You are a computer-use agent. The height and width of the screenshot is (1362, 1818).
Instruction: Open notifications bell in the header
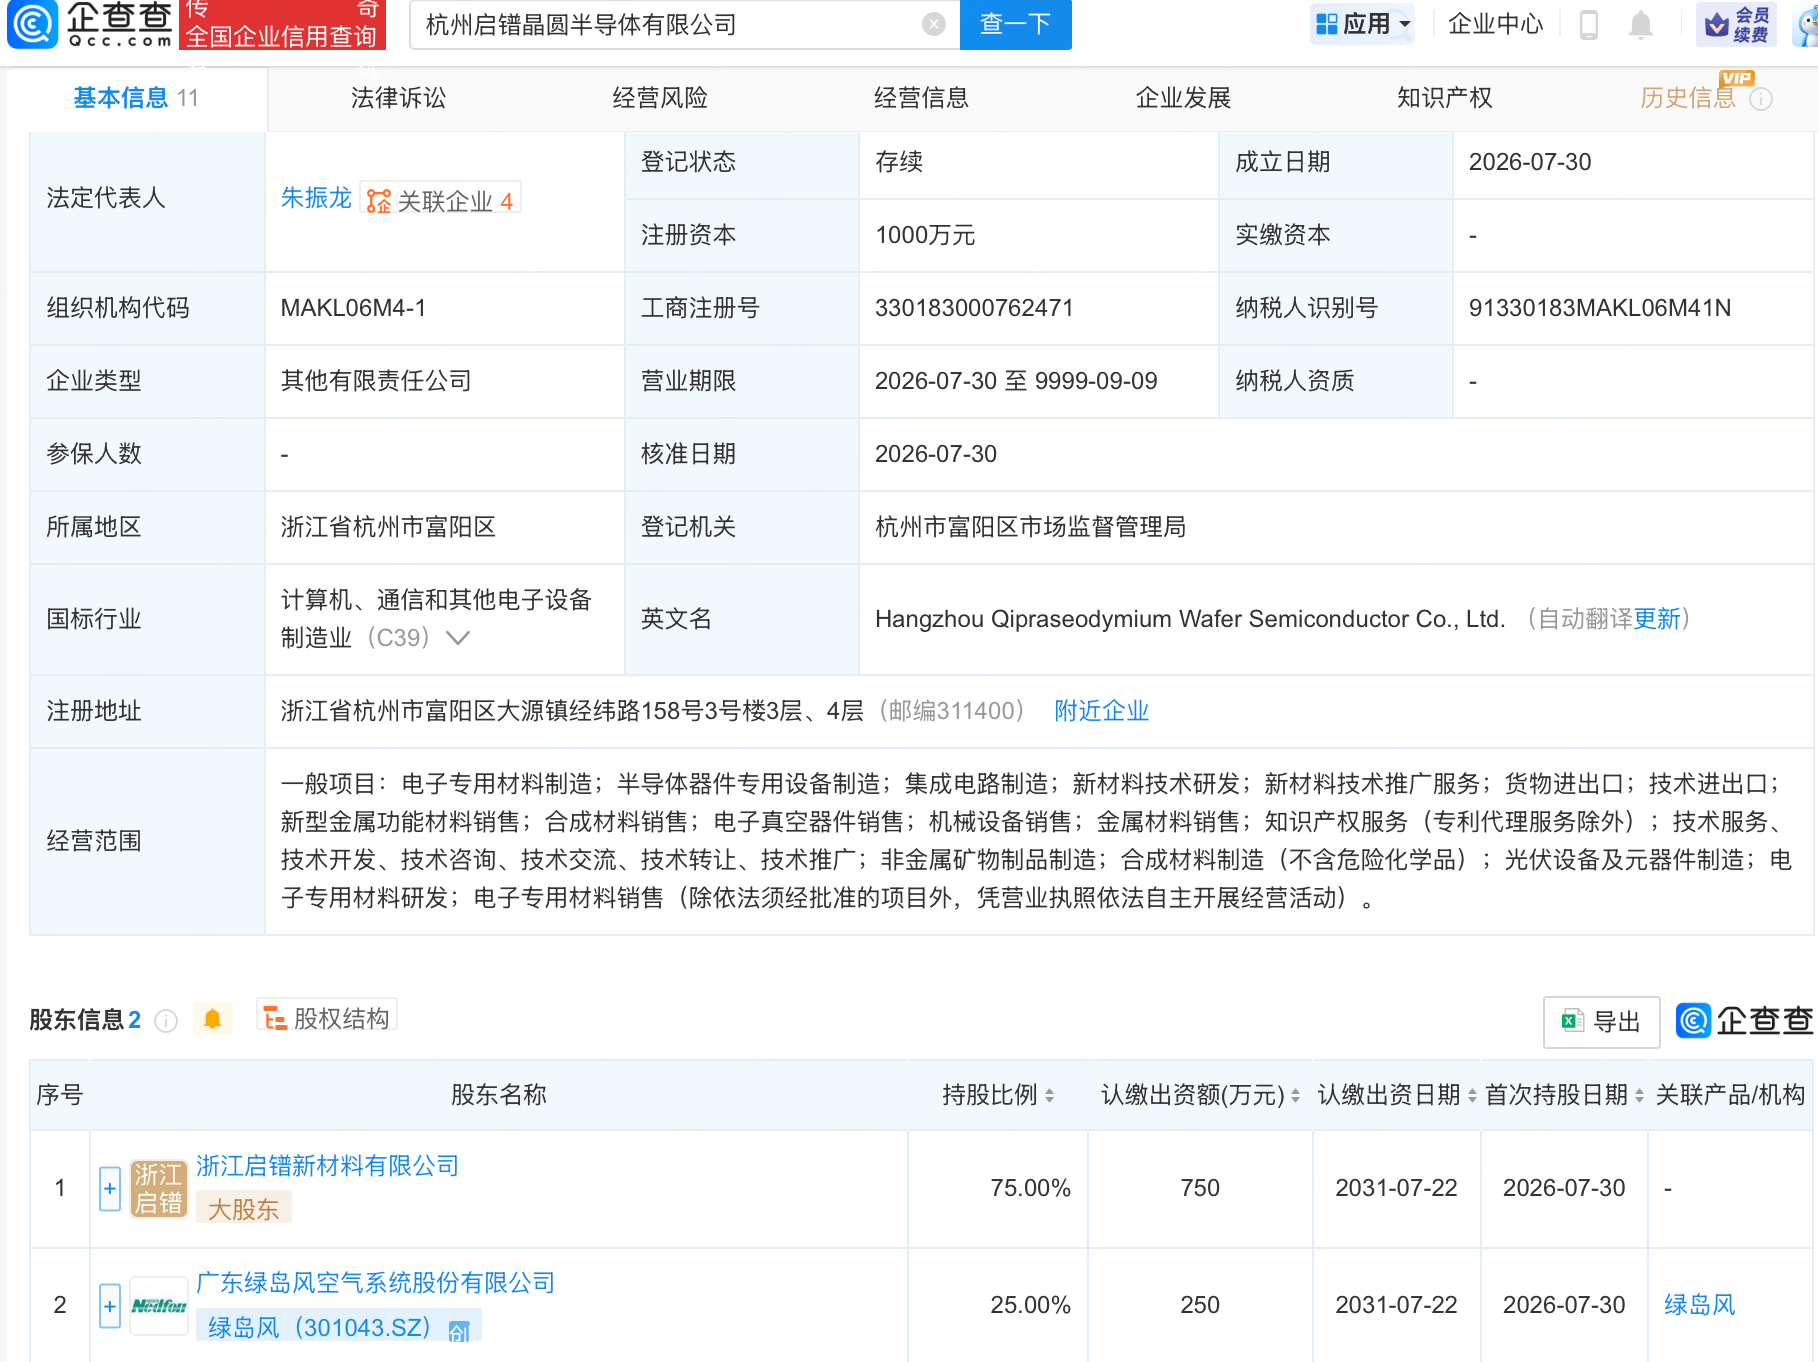(x=1640, y=24)
